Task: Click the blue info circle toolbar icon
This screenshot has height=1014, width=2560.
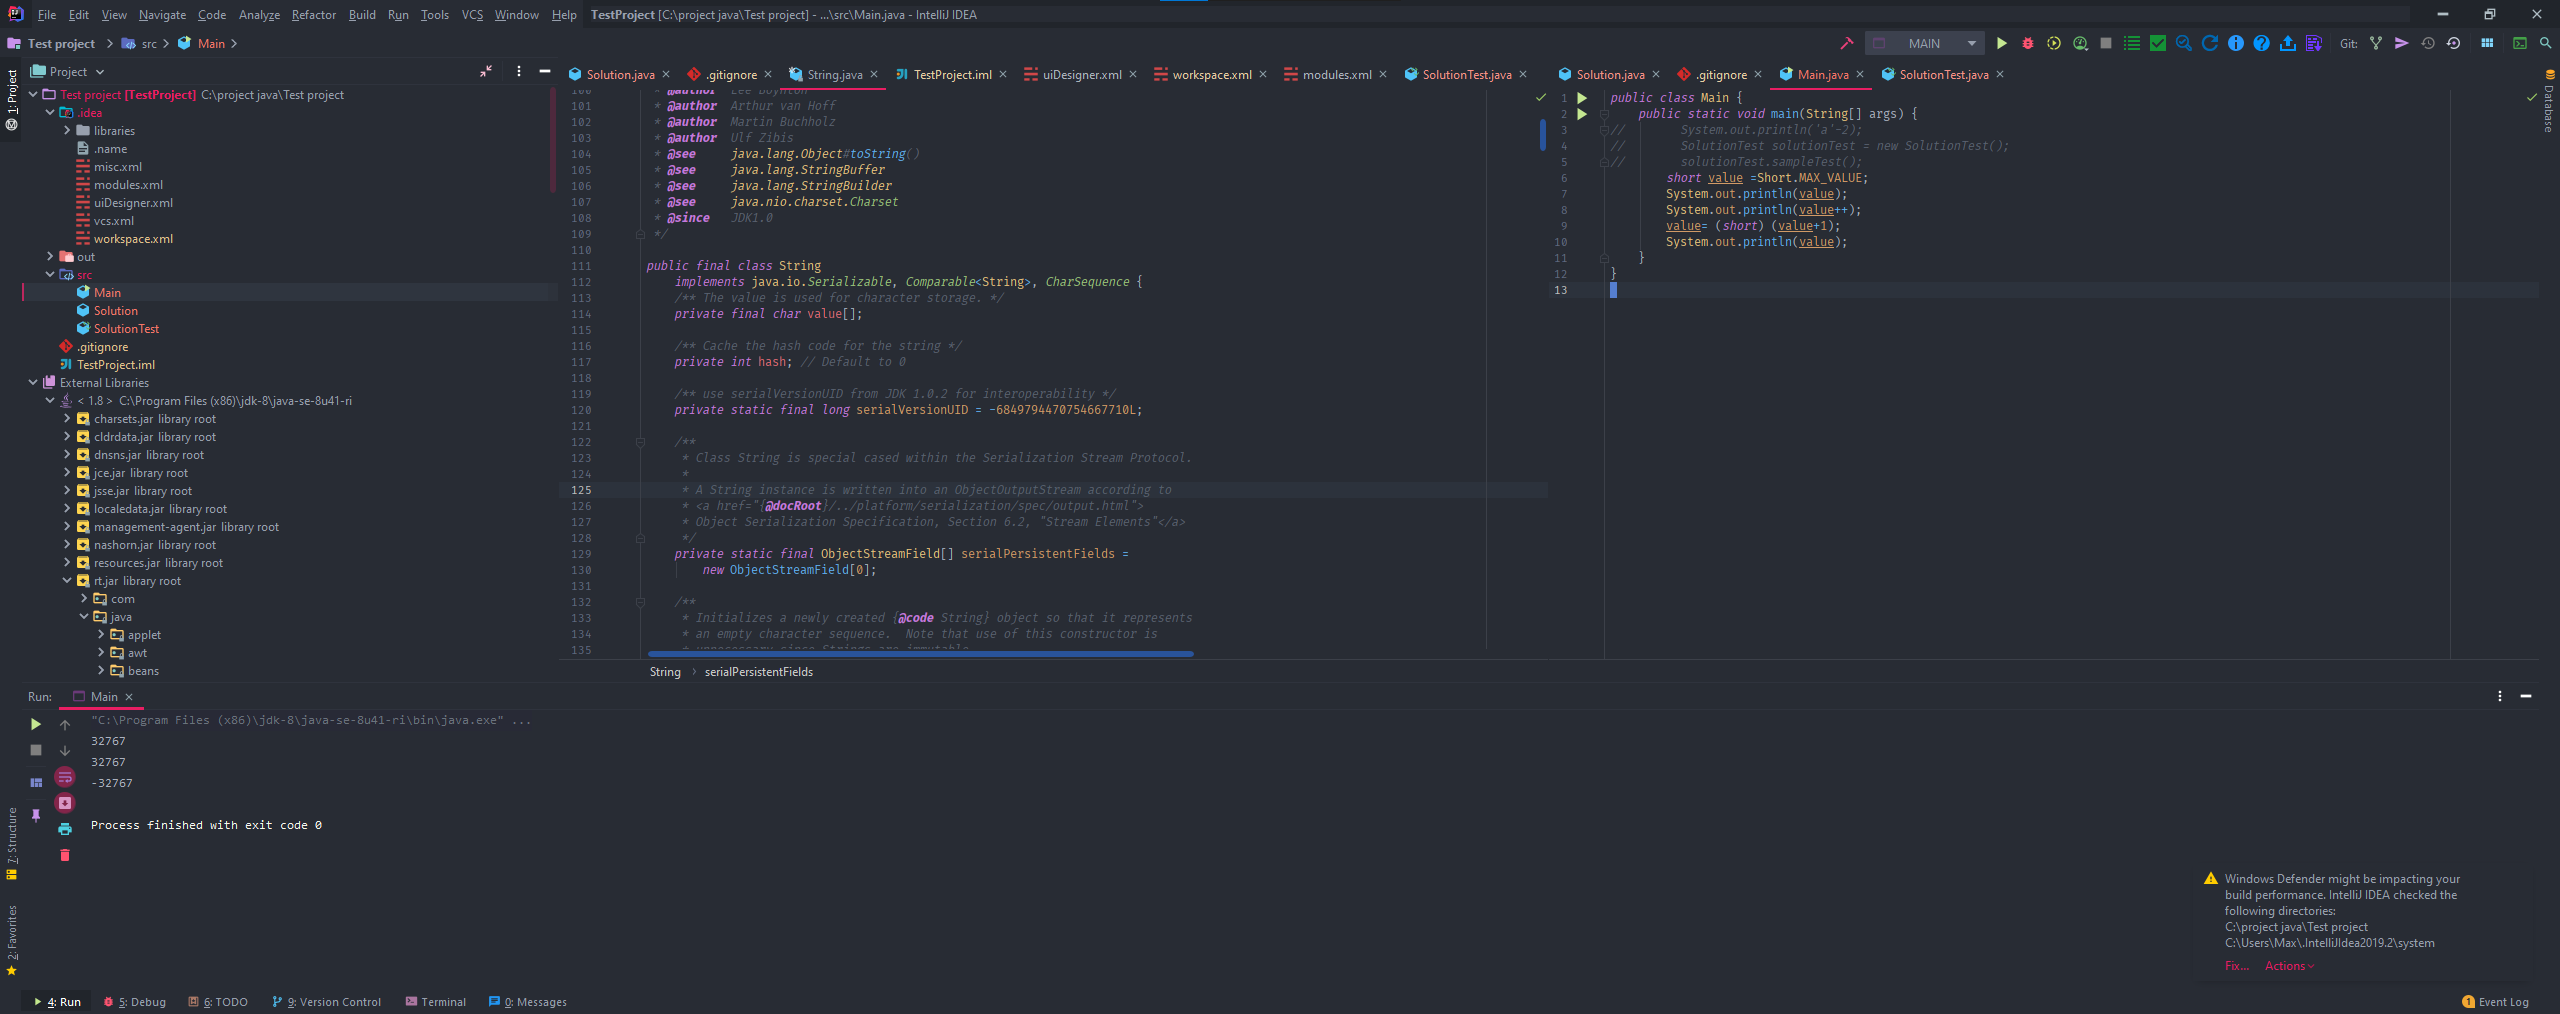Action: [x=2236, y=43]
